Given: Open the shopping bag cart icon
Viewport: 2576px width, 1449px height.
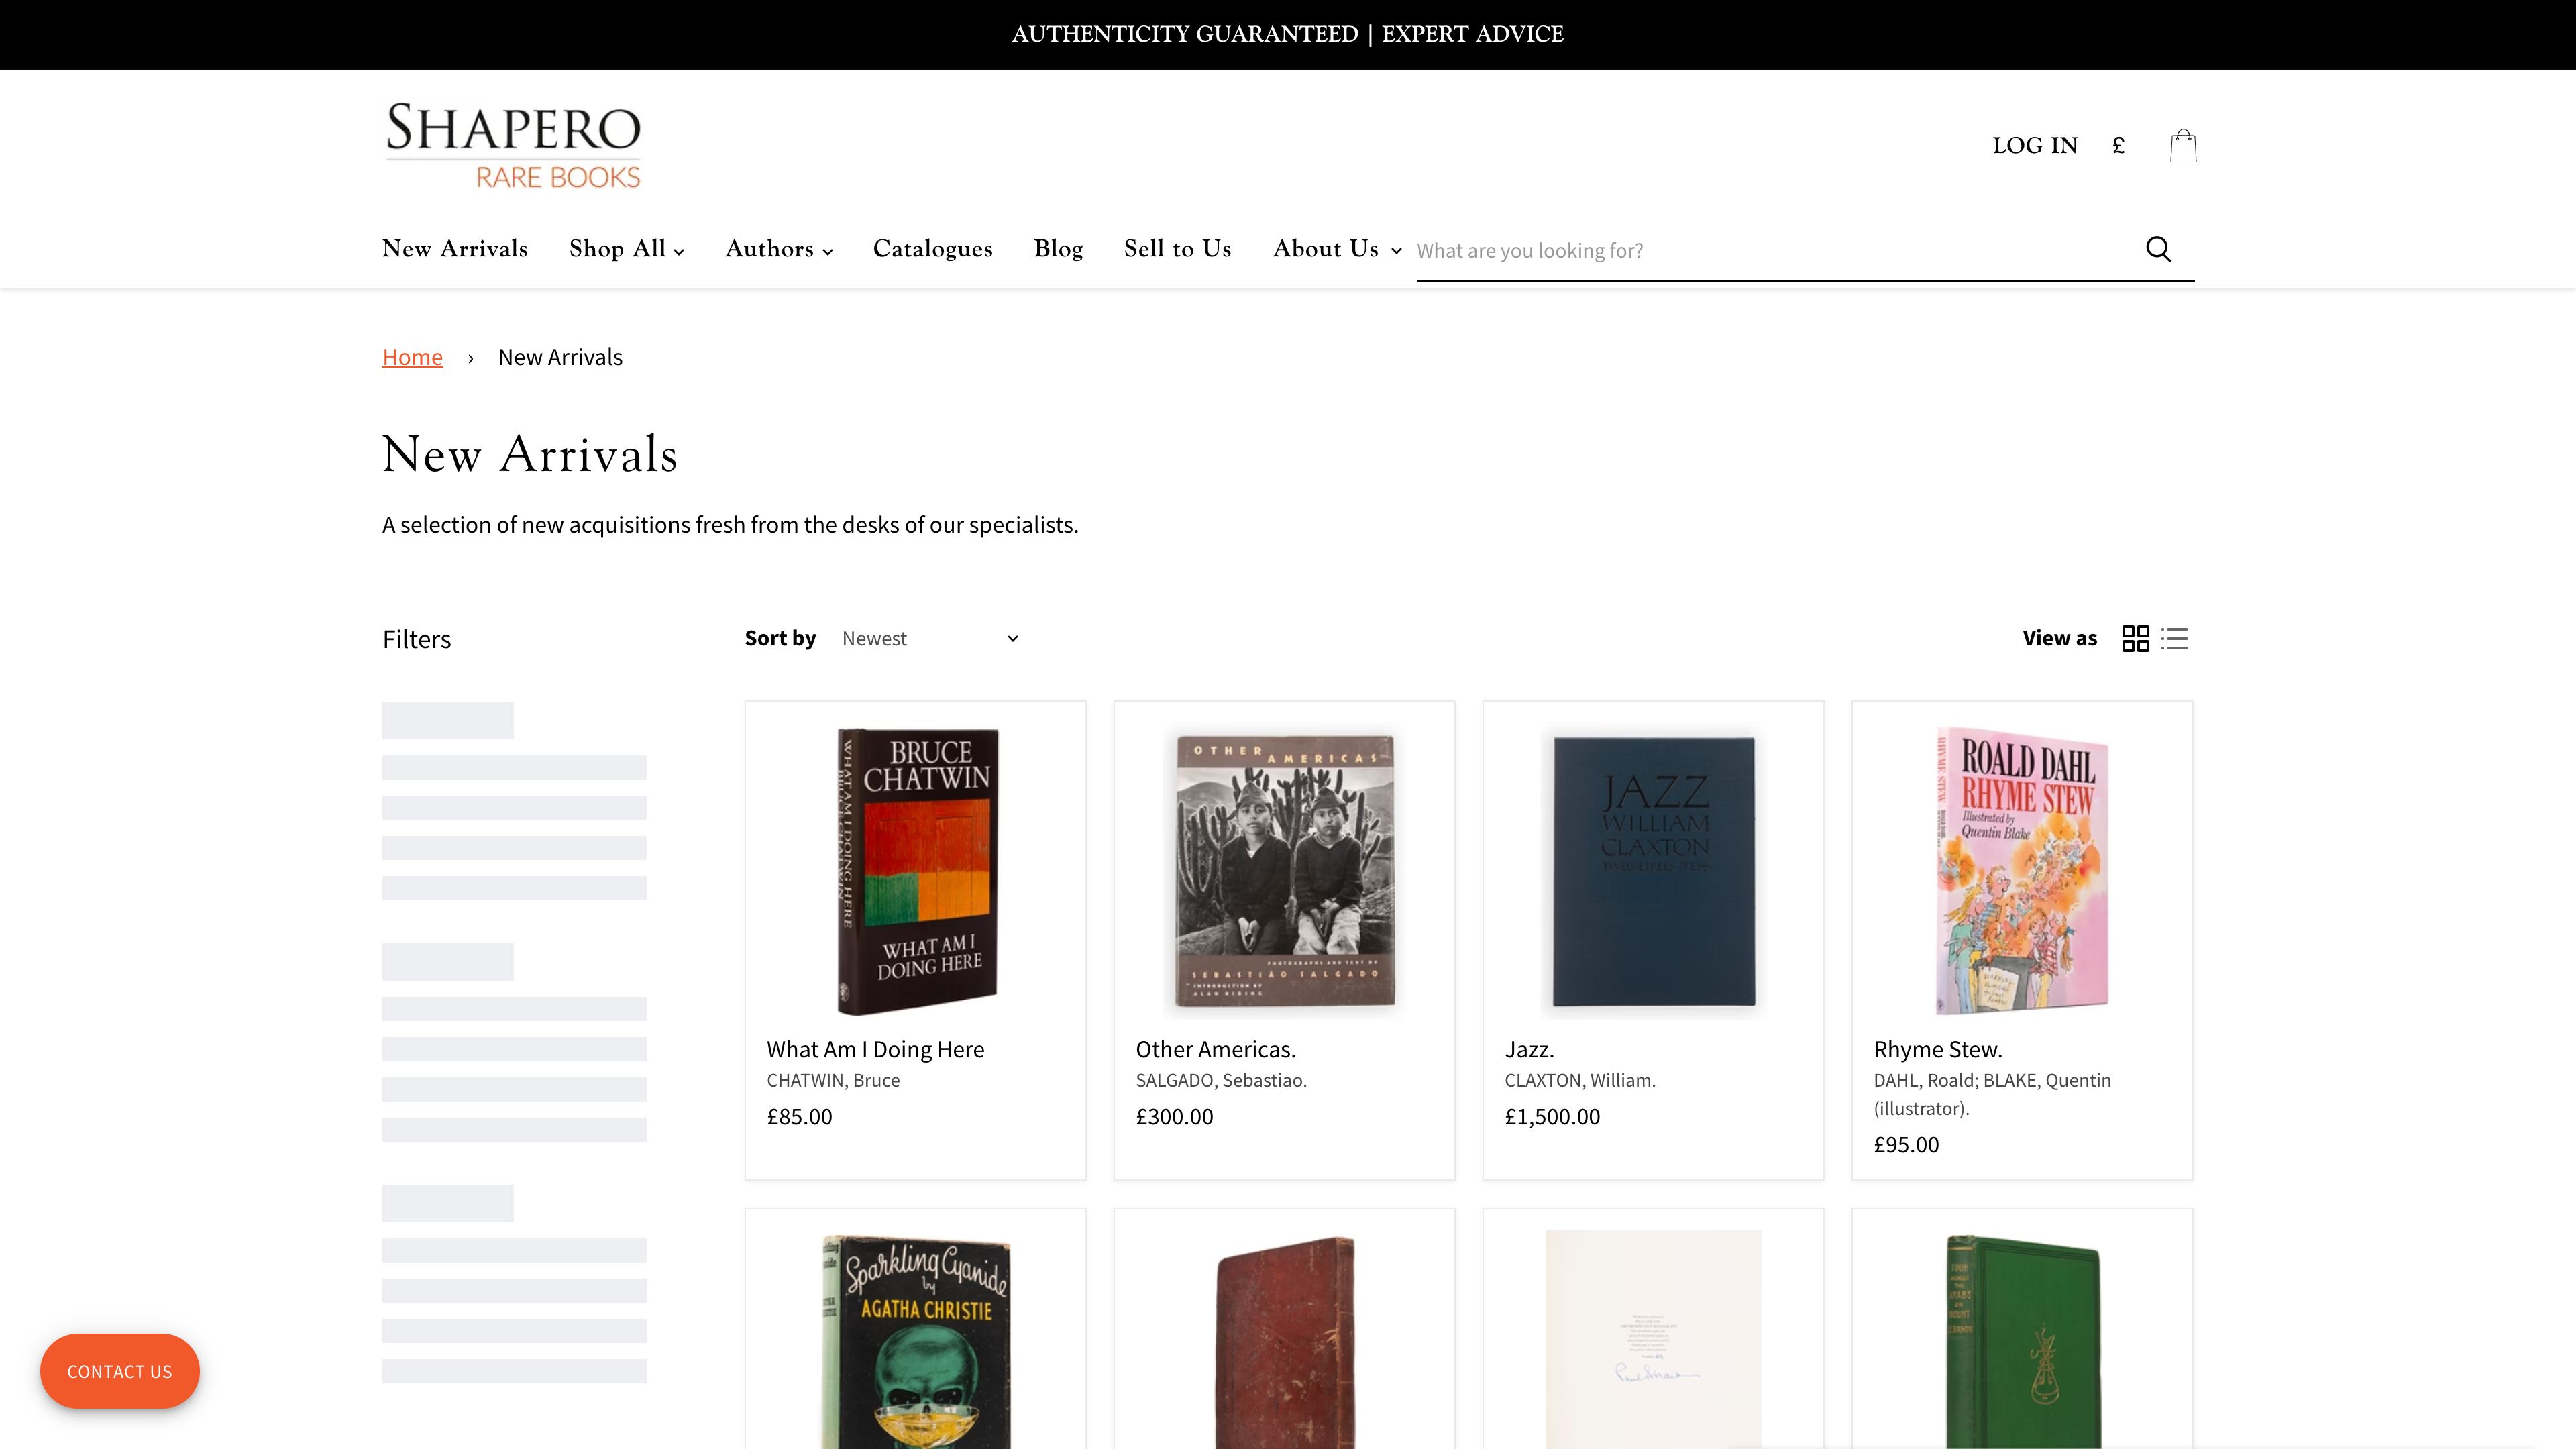Looking at the screenshot, I should pyautogui.click(x=2183, y=146).
